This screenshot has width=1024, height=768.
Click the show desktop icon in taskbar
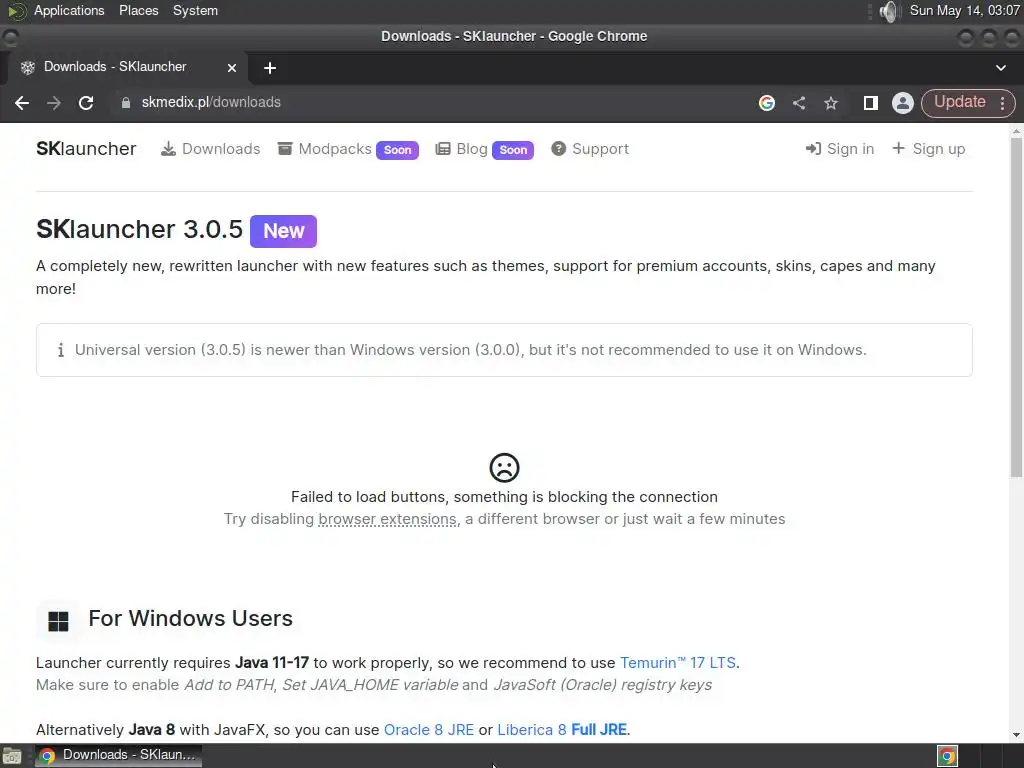click(x=12, y=756)
